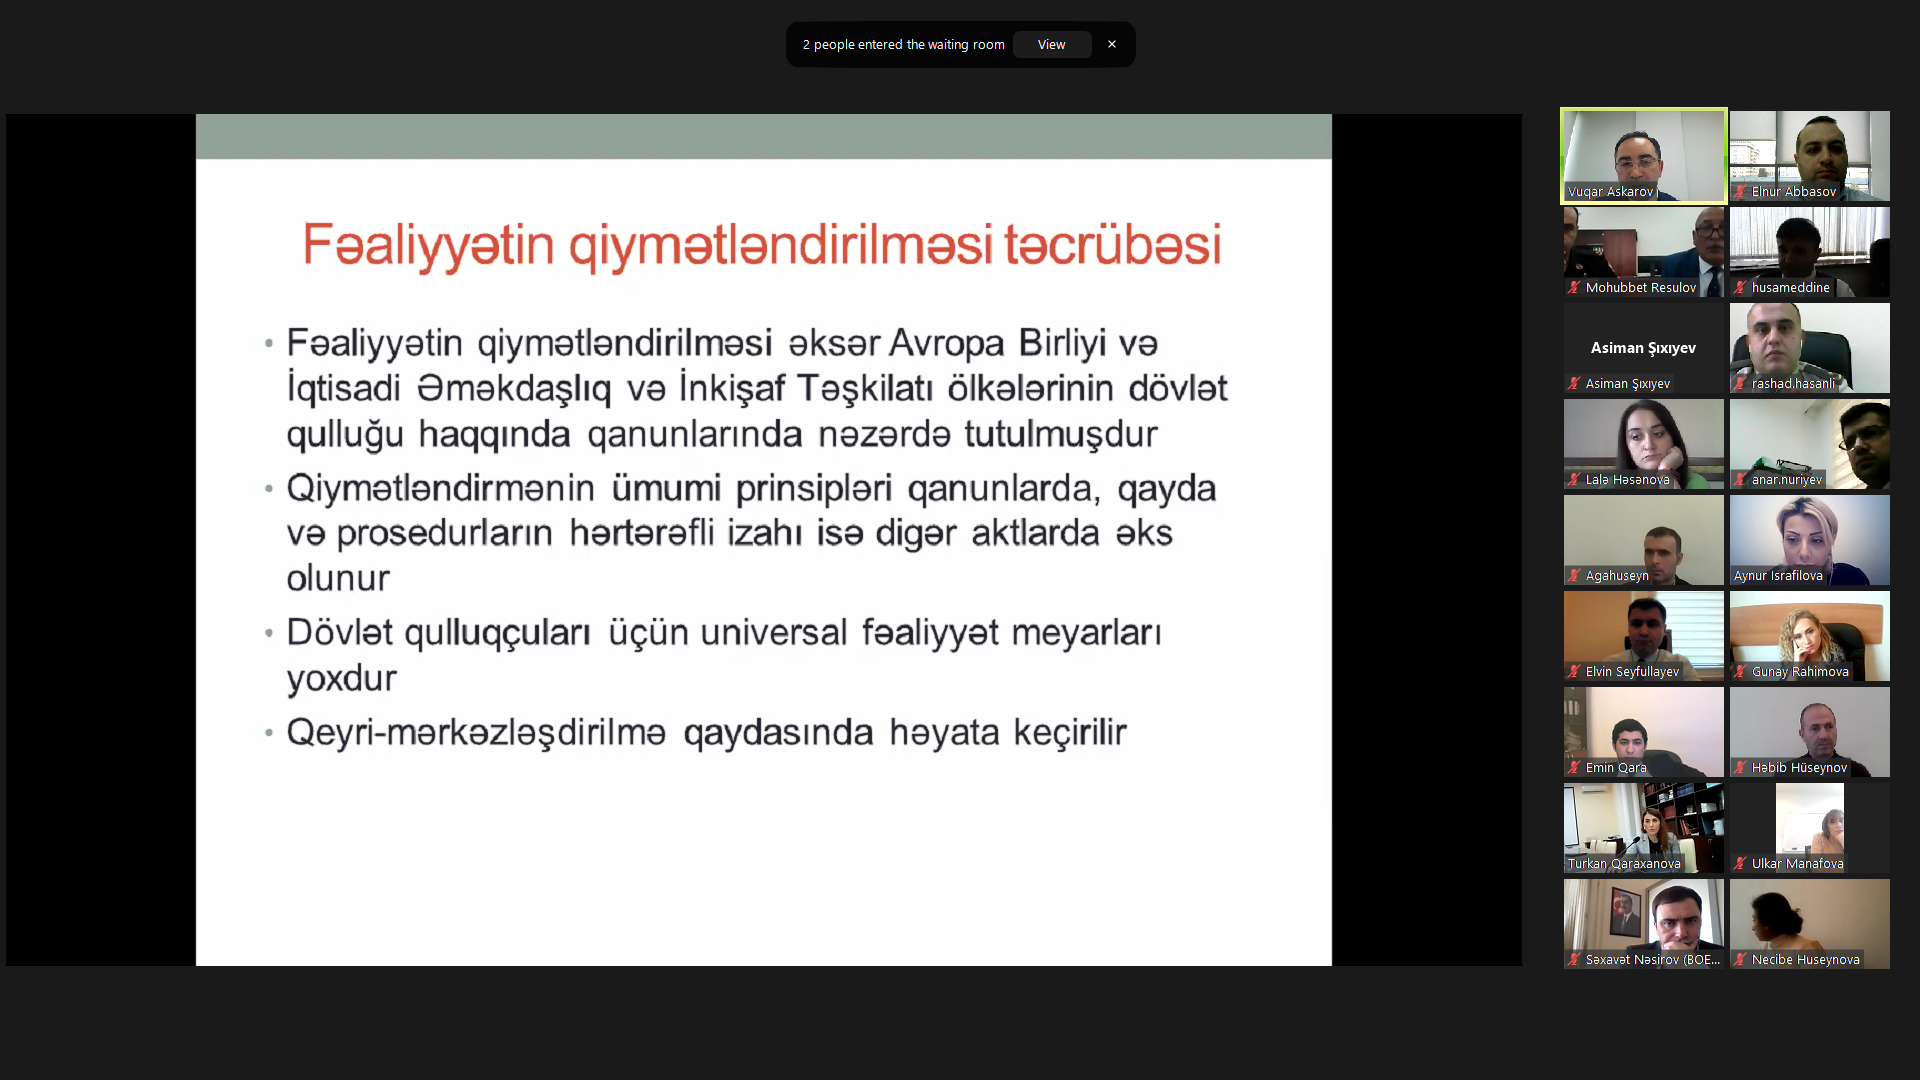Image resolution: width=1920 pixels, height=1080 pixels.
Task: Click bullet mentioning 'Avropa Birliyi'
Action: [x=757, y=388]
